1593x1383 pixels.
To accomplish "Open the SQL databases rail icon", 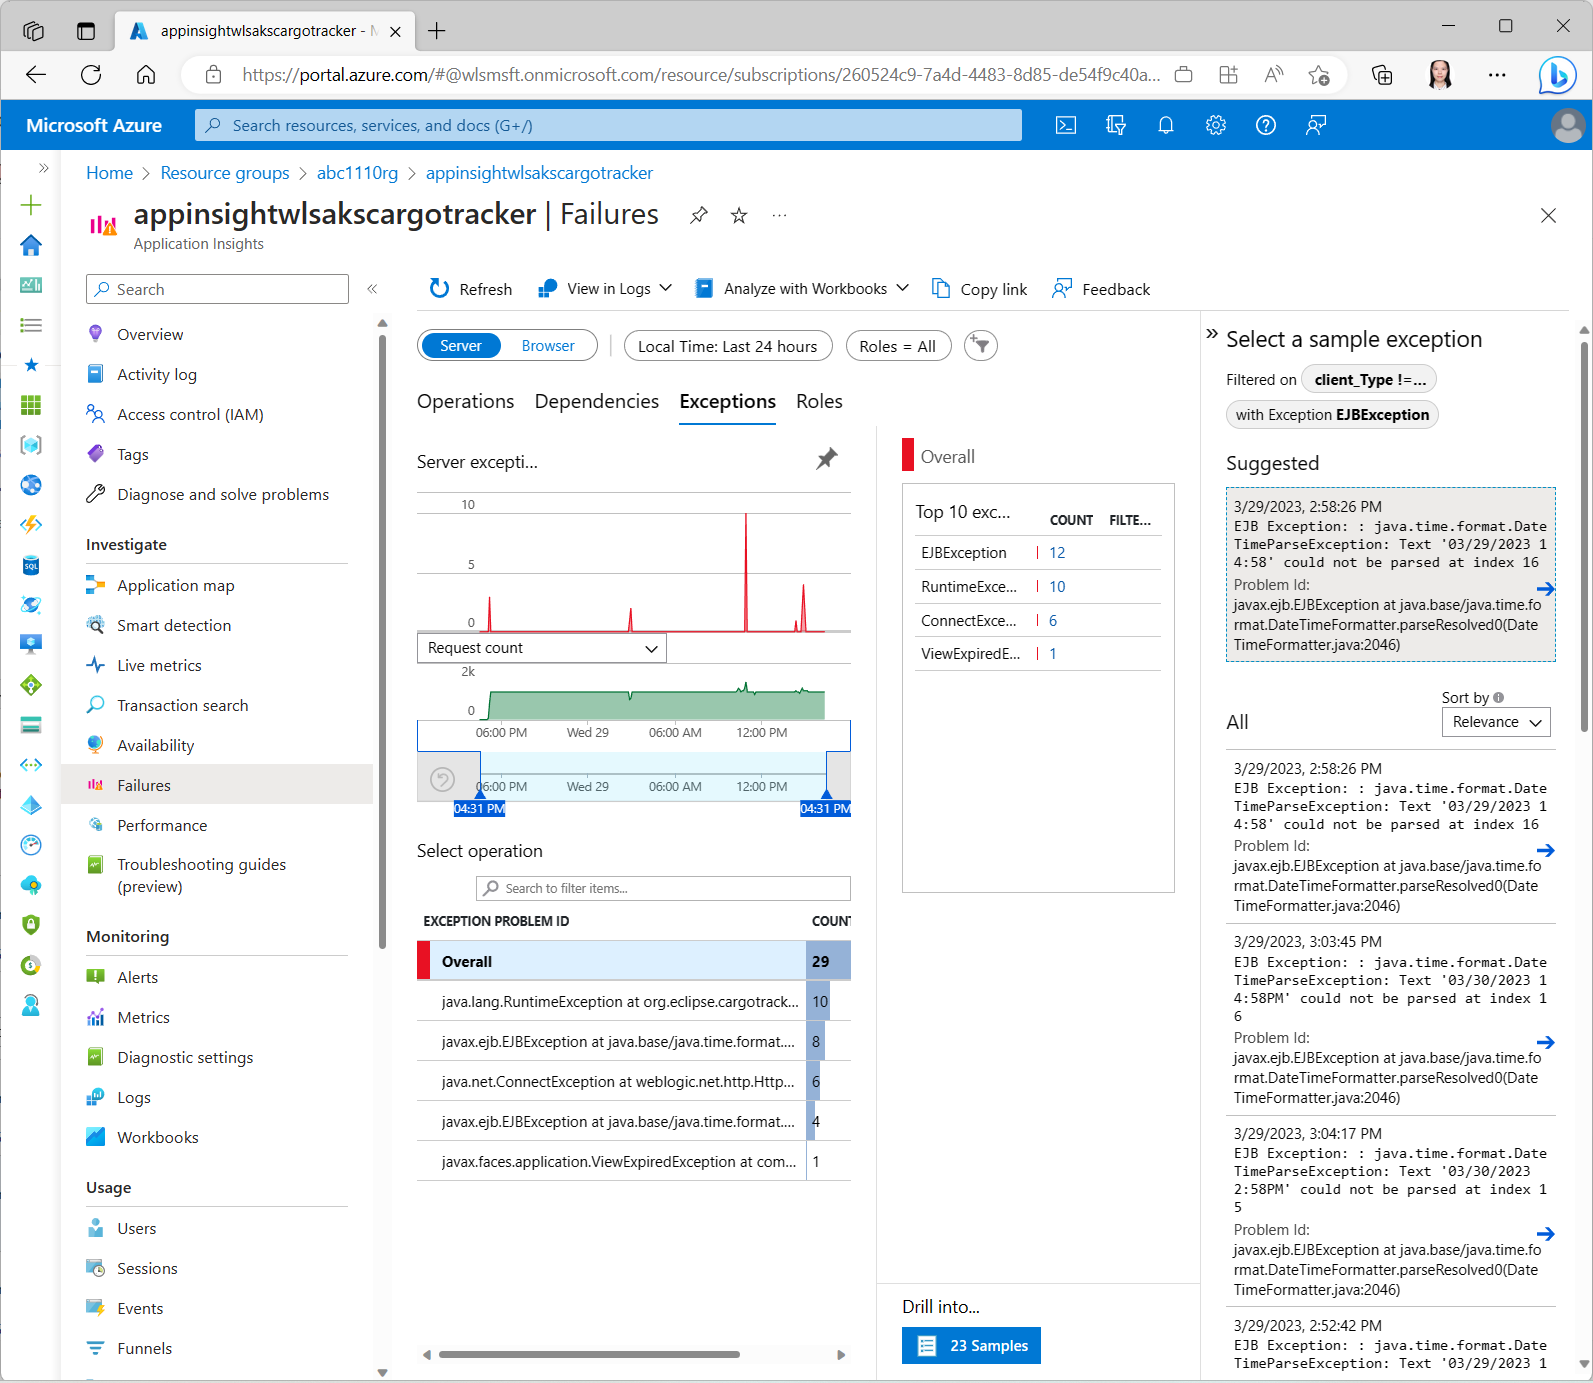I will click(31, 565).
